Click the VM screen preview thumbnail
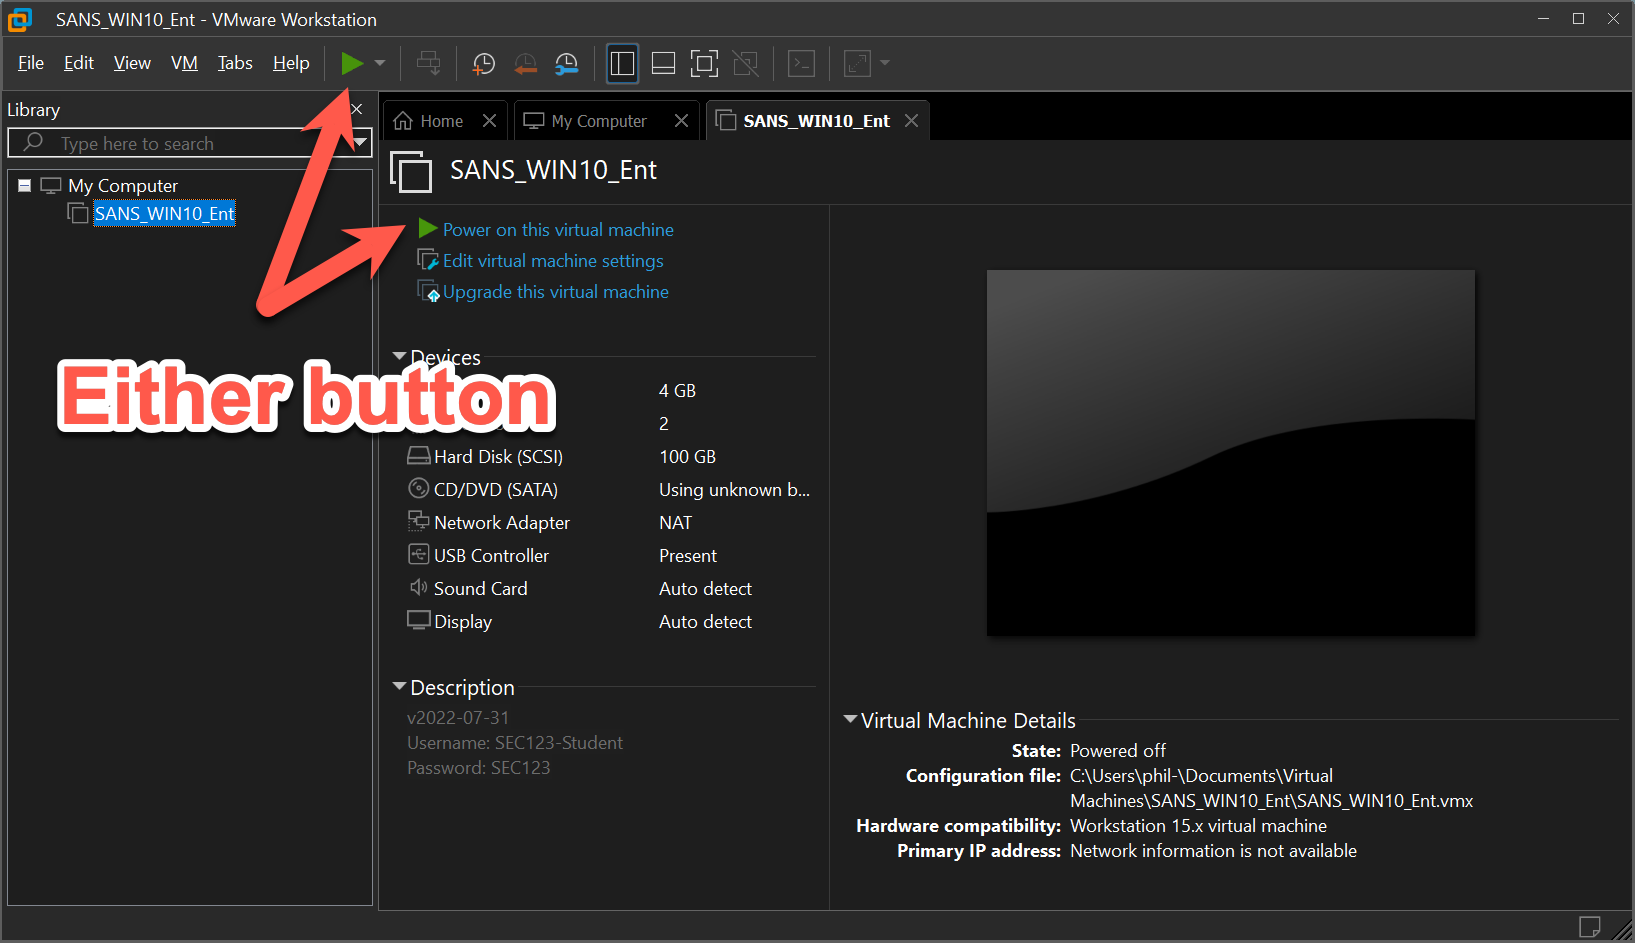 pos(1230,452)
